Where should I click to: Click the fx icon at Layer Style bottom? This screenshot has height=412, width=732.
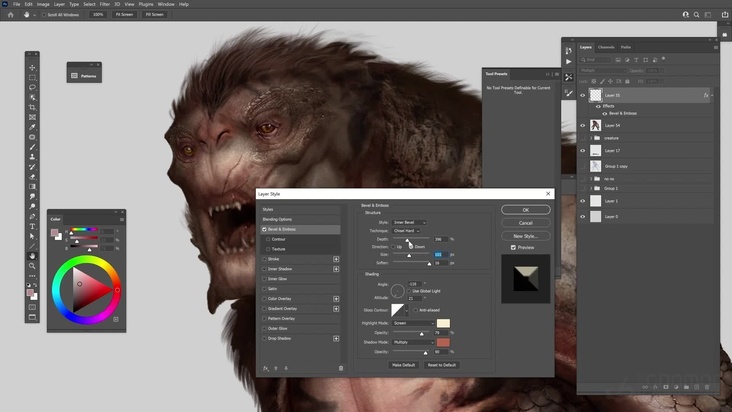tap(266, 368)
